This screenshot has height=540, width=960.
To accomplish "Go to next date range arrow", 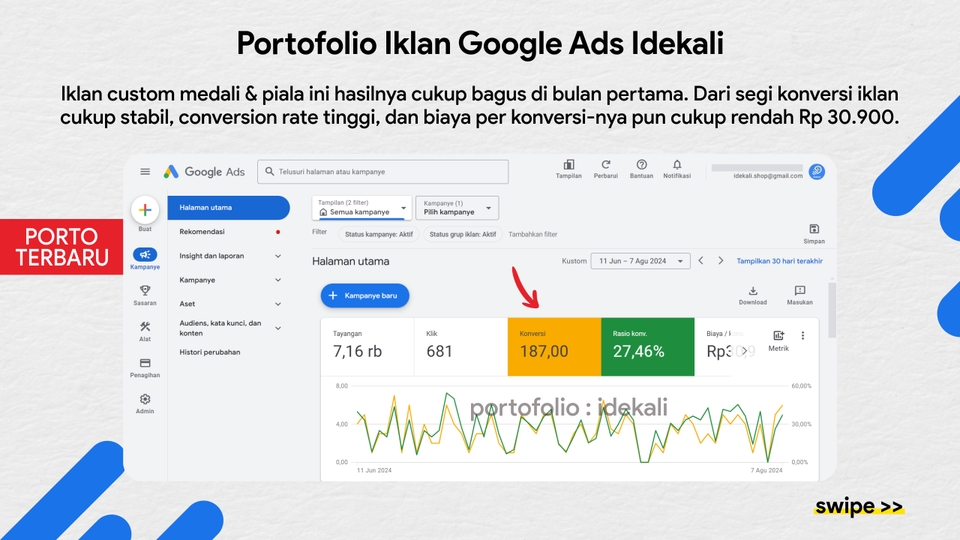I will pyautogui.click(x=721, y=261).
